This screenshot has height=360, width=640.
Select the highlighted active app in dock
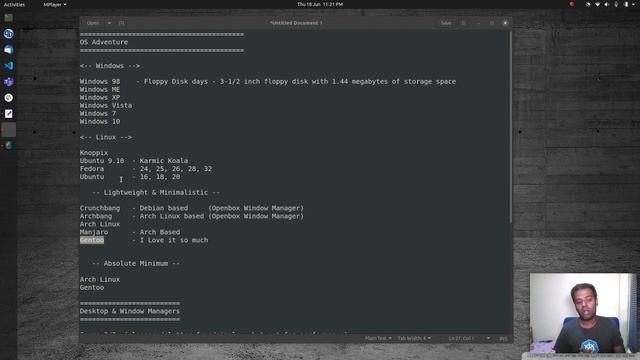point(9,130)
